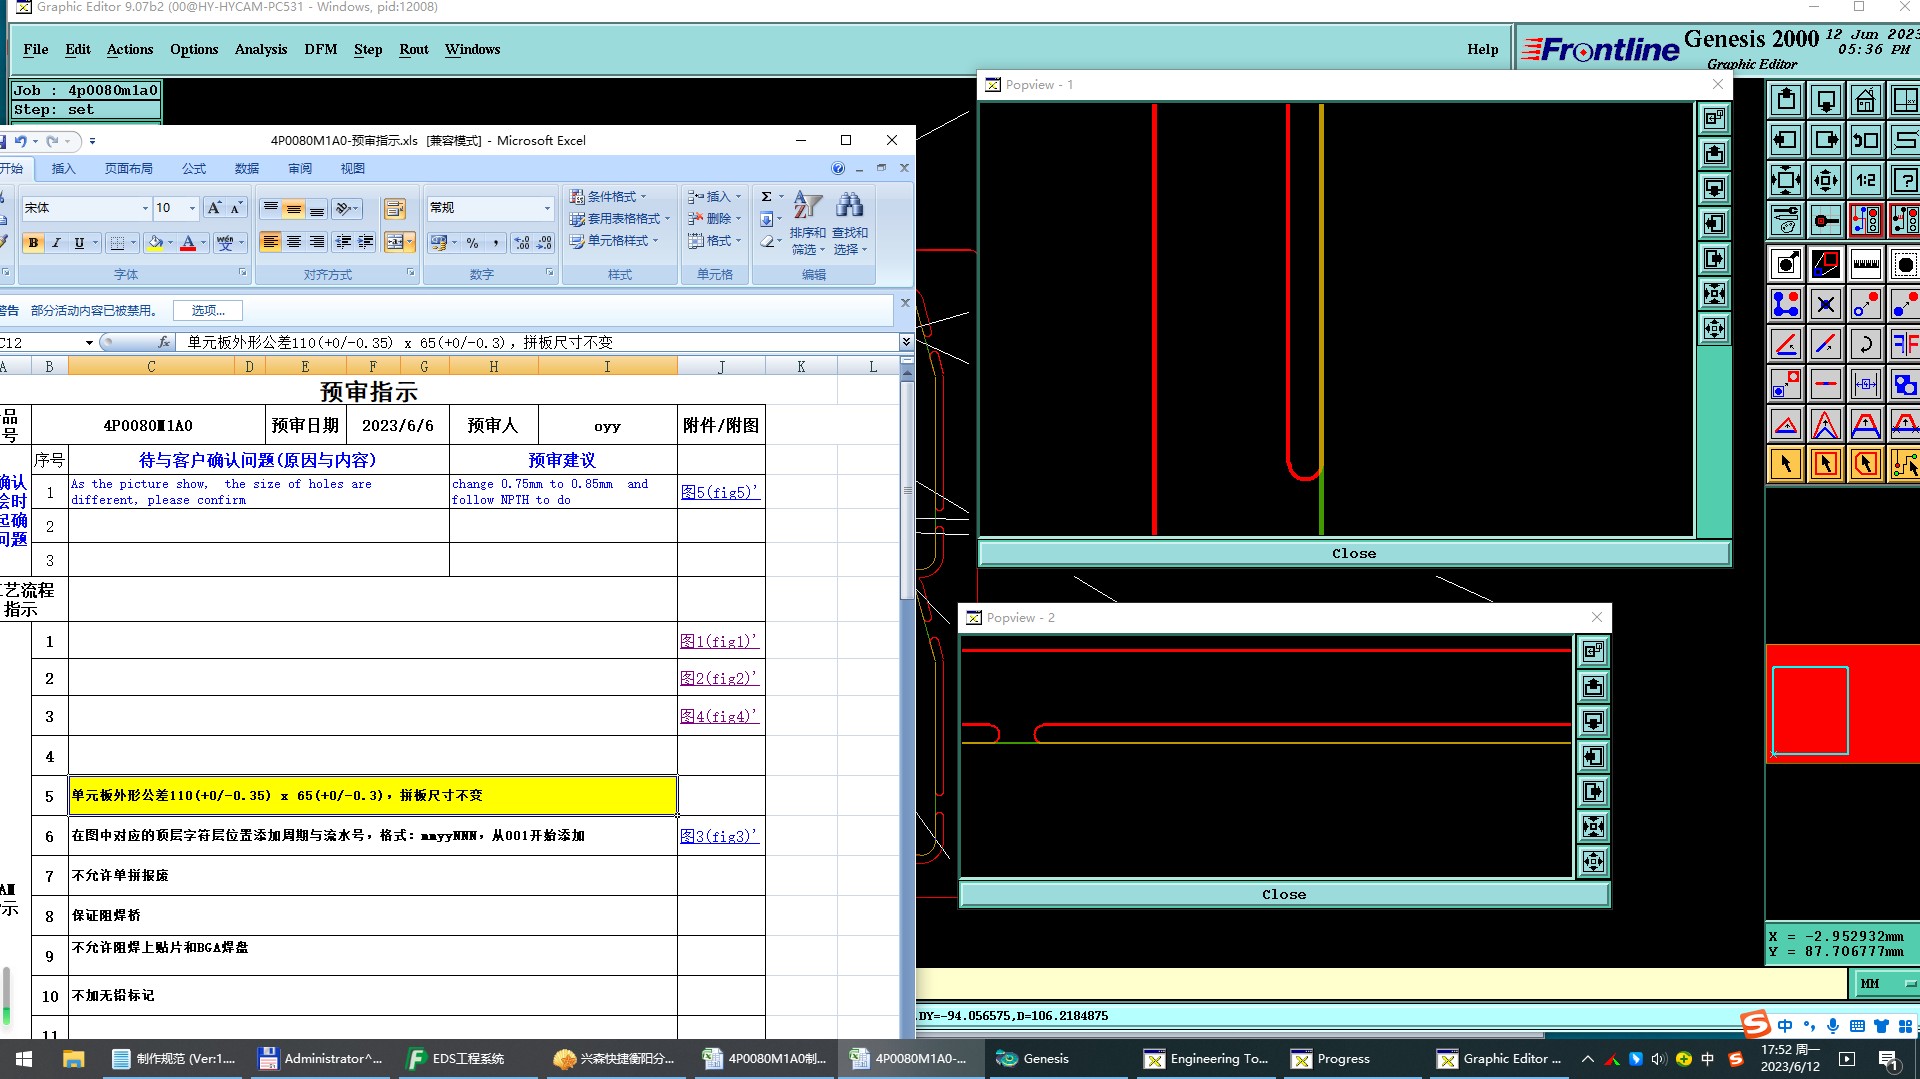Toggle merge and center cells button
The image size is (1920, 1079).
coord(395,242)
